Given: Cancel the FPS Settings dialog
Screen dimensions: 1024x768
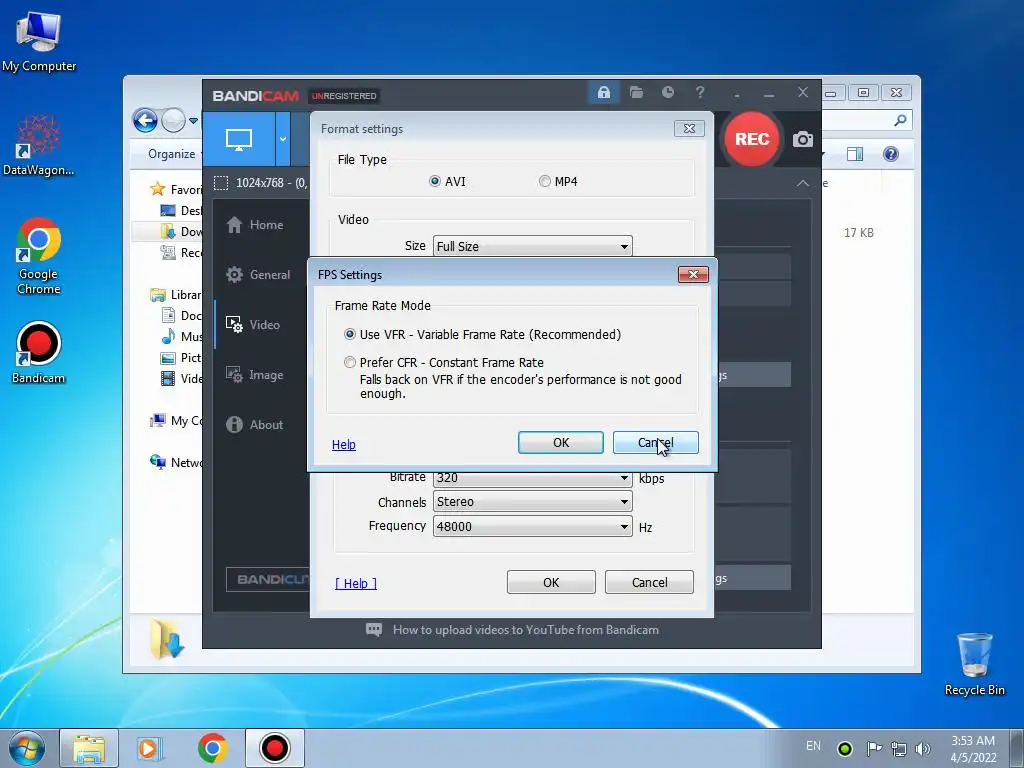Looking at the screenshot, I should tap(655, 443).
